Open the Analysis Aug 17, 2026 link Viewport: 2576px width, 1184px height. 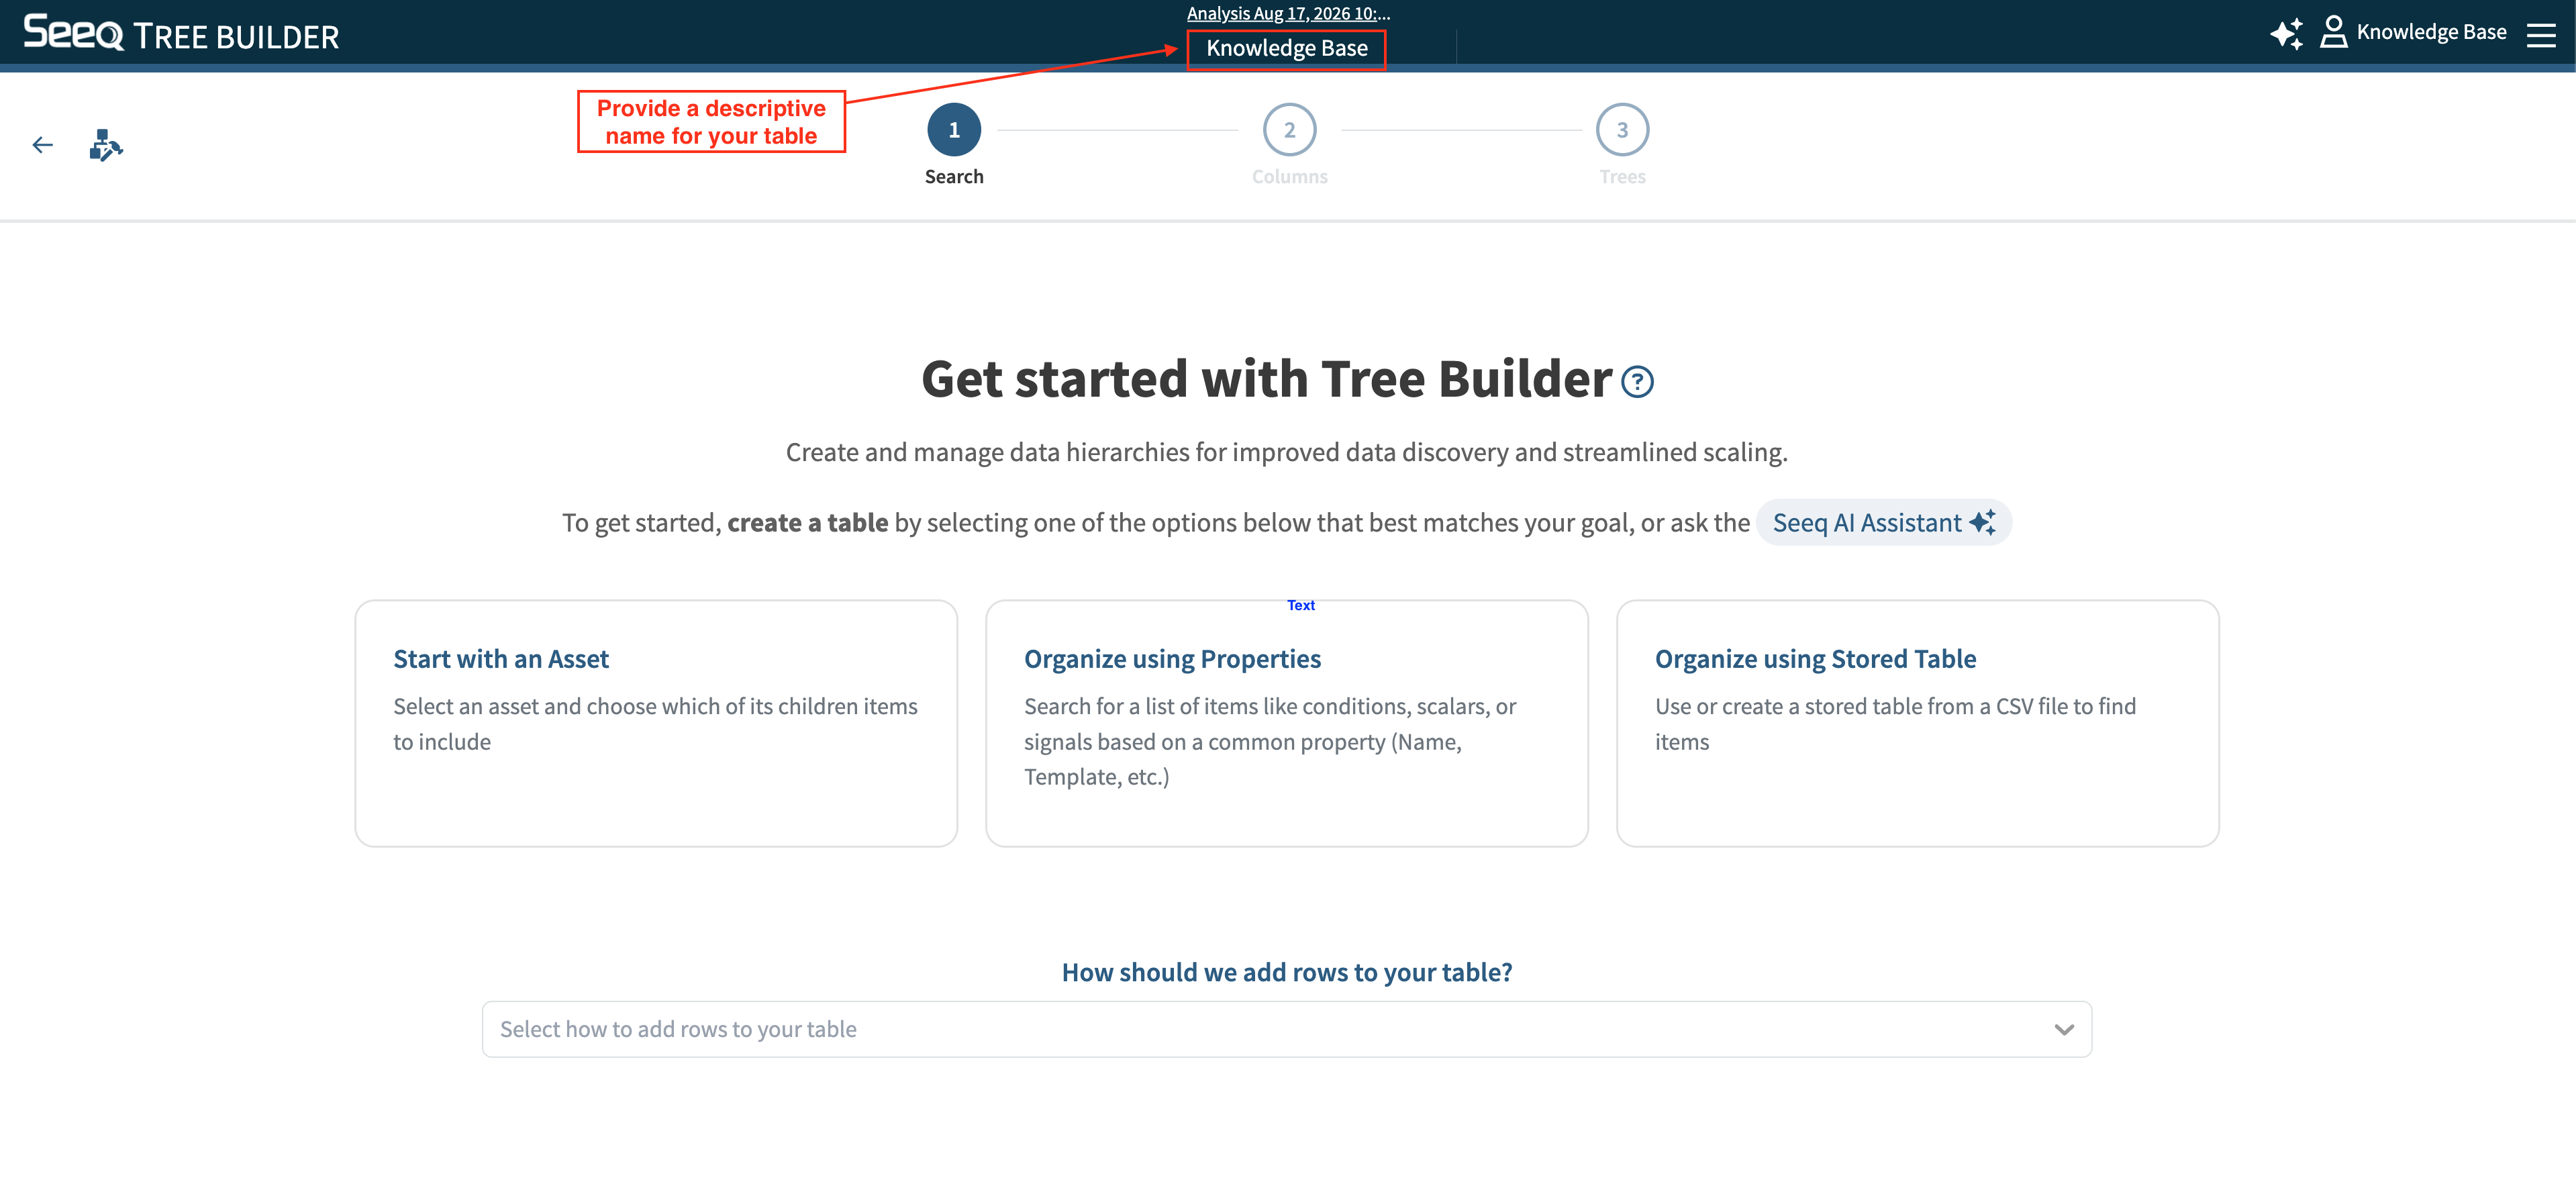1288,13
